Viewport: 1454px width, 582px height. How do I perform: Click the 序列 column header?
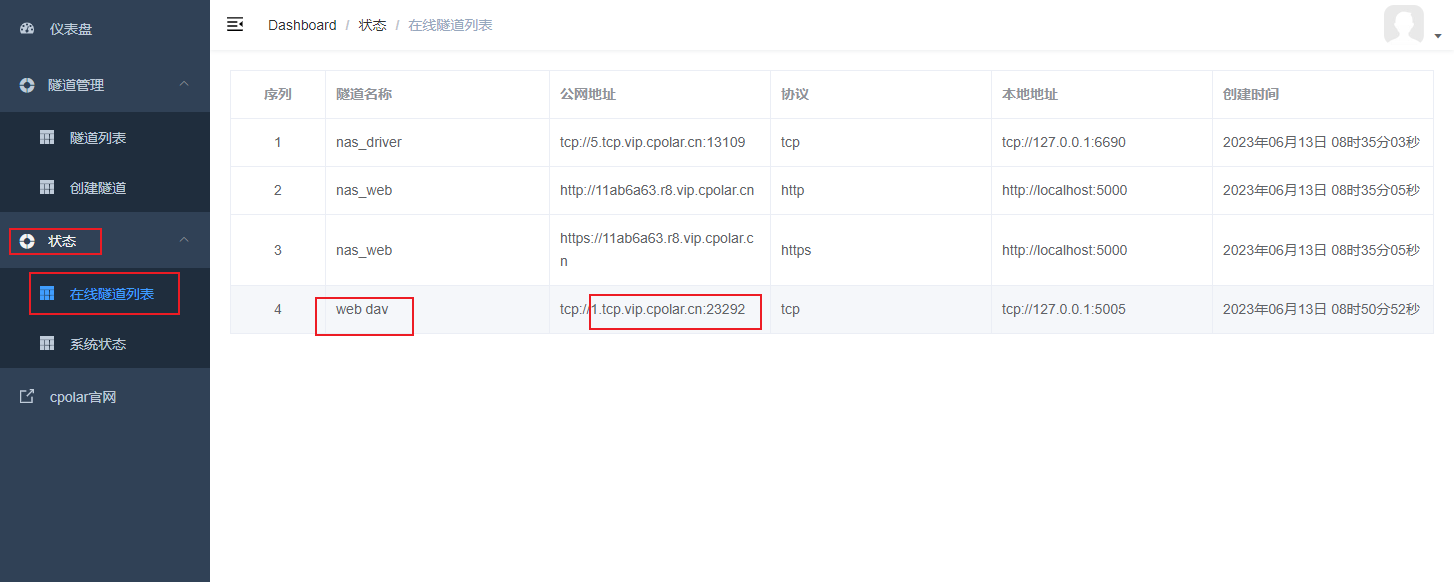(x=278, y=94)
